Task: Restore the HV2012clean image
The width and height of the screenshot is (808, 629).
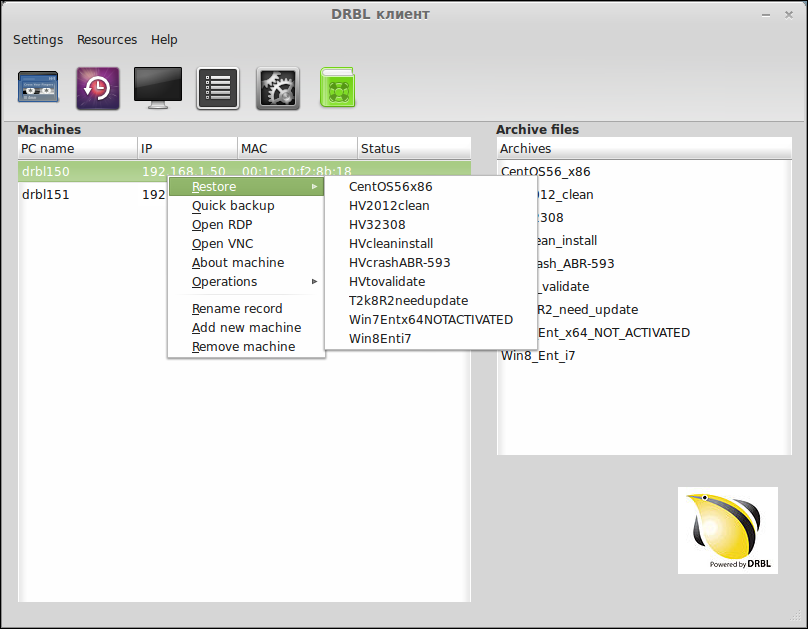Action: pyautogui.click(x=431, y=206)
